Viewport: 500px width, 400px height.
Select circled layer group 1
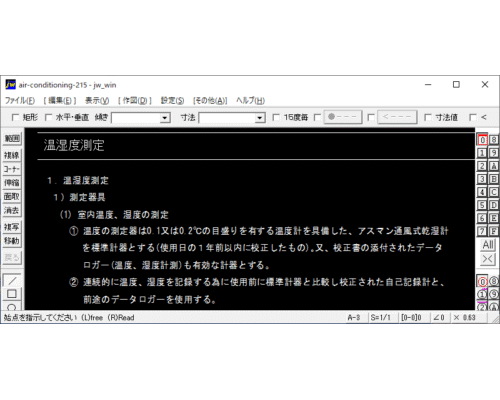(x=482, y=295)
